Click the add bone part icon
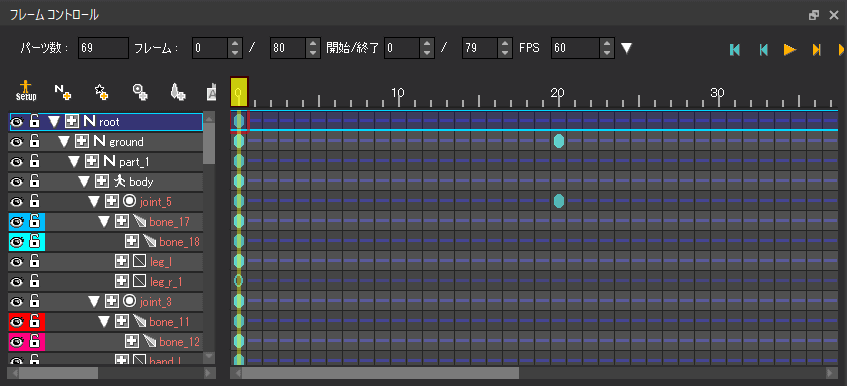Screen dimensions: 847x386 [178, 92]
